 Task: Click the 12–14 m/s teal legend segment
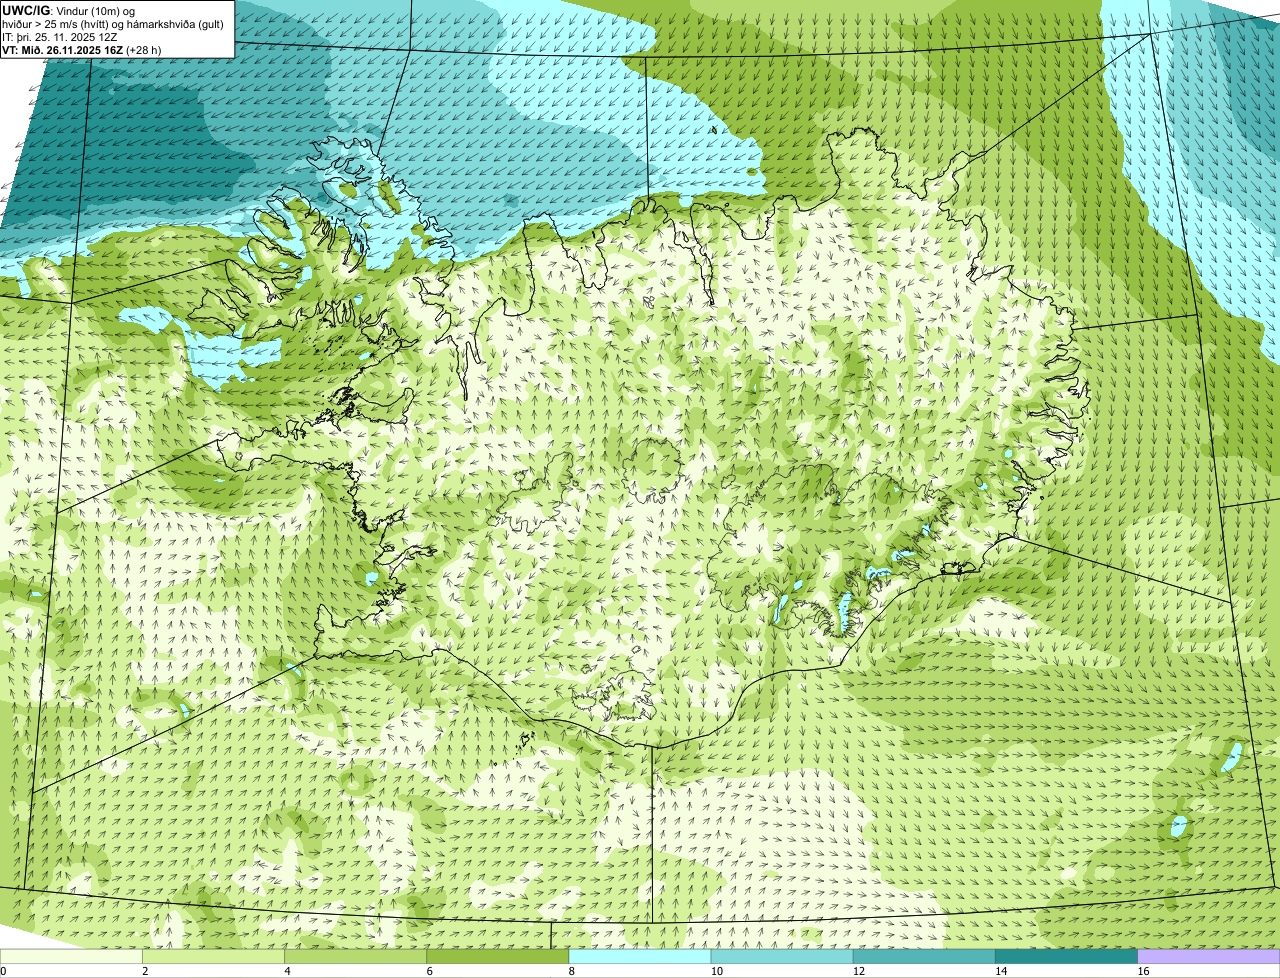[x=924, y=957]
